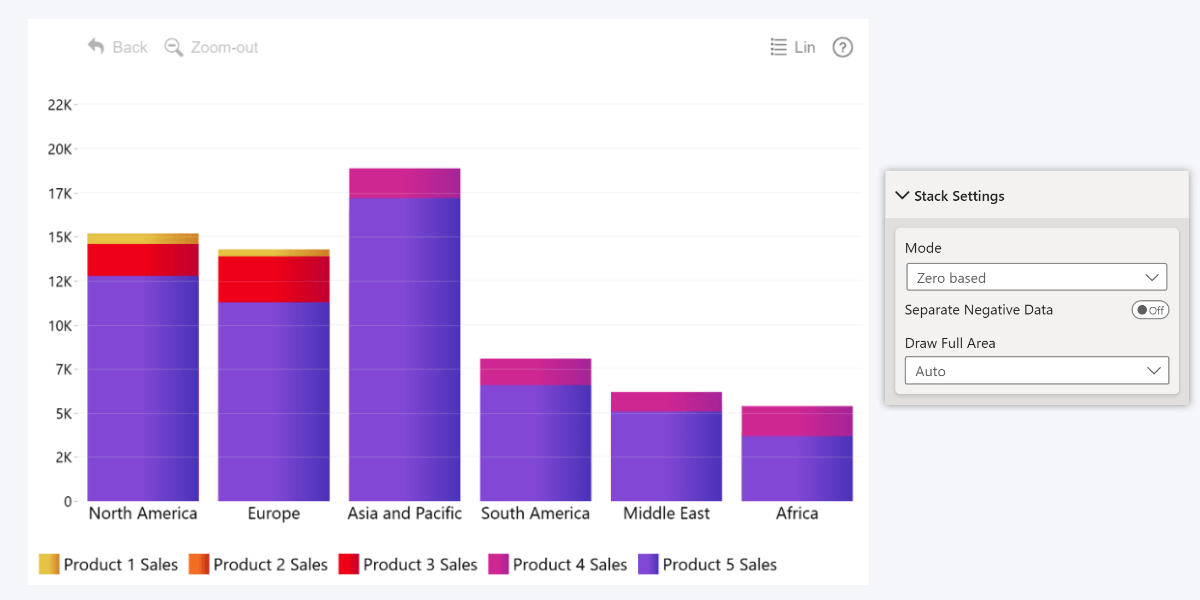The height and width of the screenshot is (600, 1200).
Task: Collapse the Stack Settings section
Action: (903, 196)
